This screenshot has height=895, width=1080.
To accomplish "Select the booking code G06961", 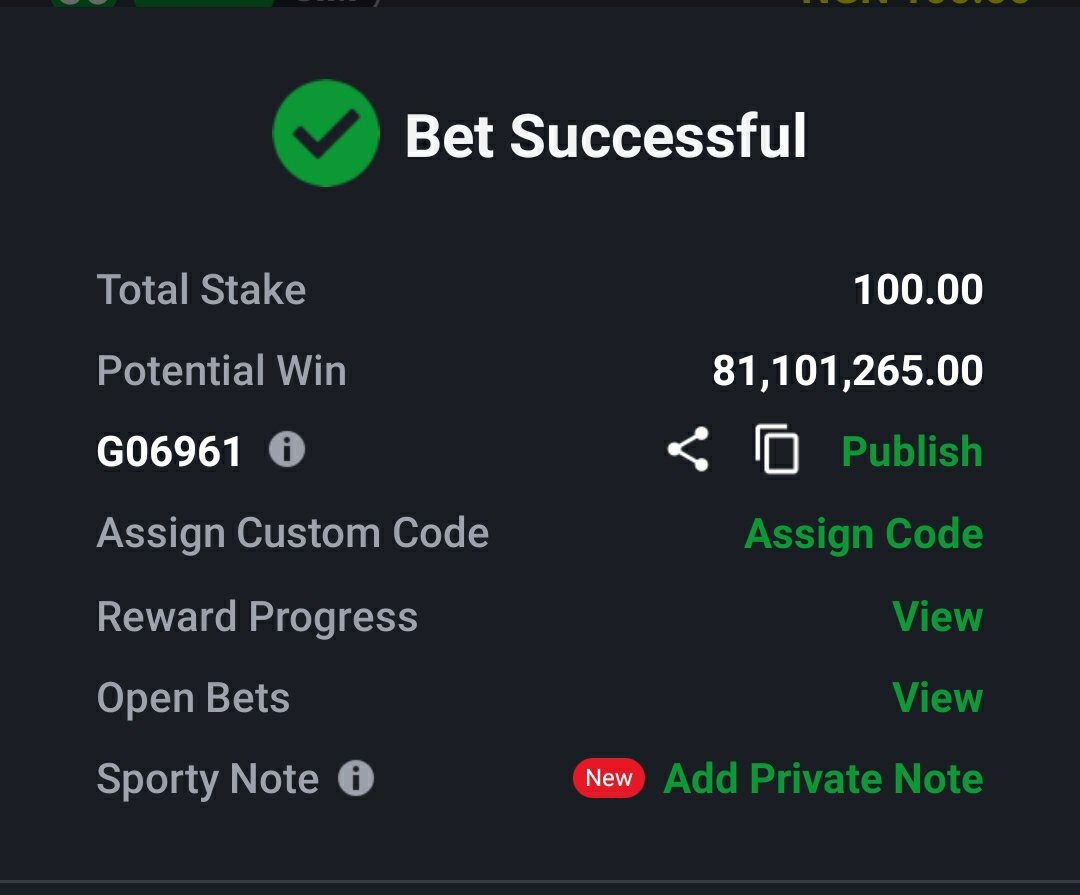I will tap(169, 451).
